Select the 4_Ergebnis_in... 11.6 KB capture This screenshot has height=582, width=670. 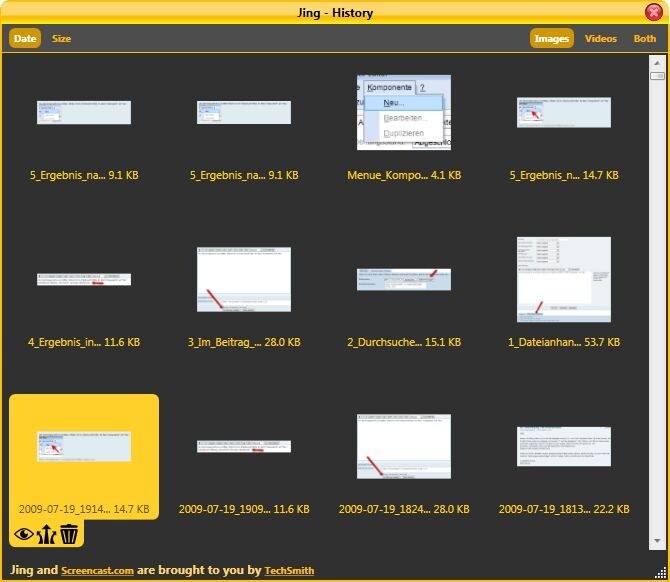tap(84, 280)
